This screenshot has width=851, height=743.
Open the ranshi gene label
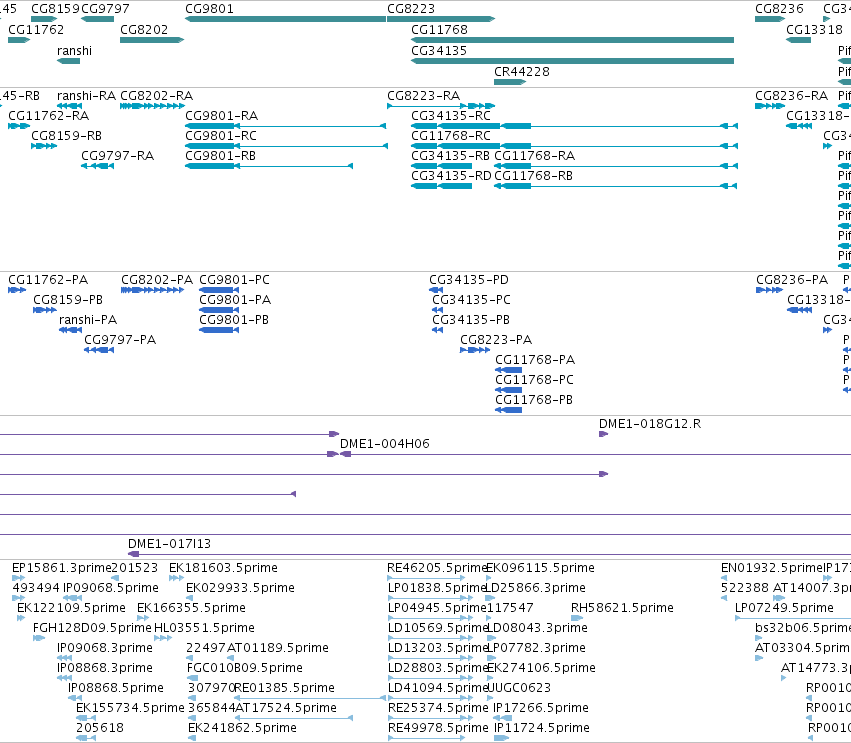(74, 51)
